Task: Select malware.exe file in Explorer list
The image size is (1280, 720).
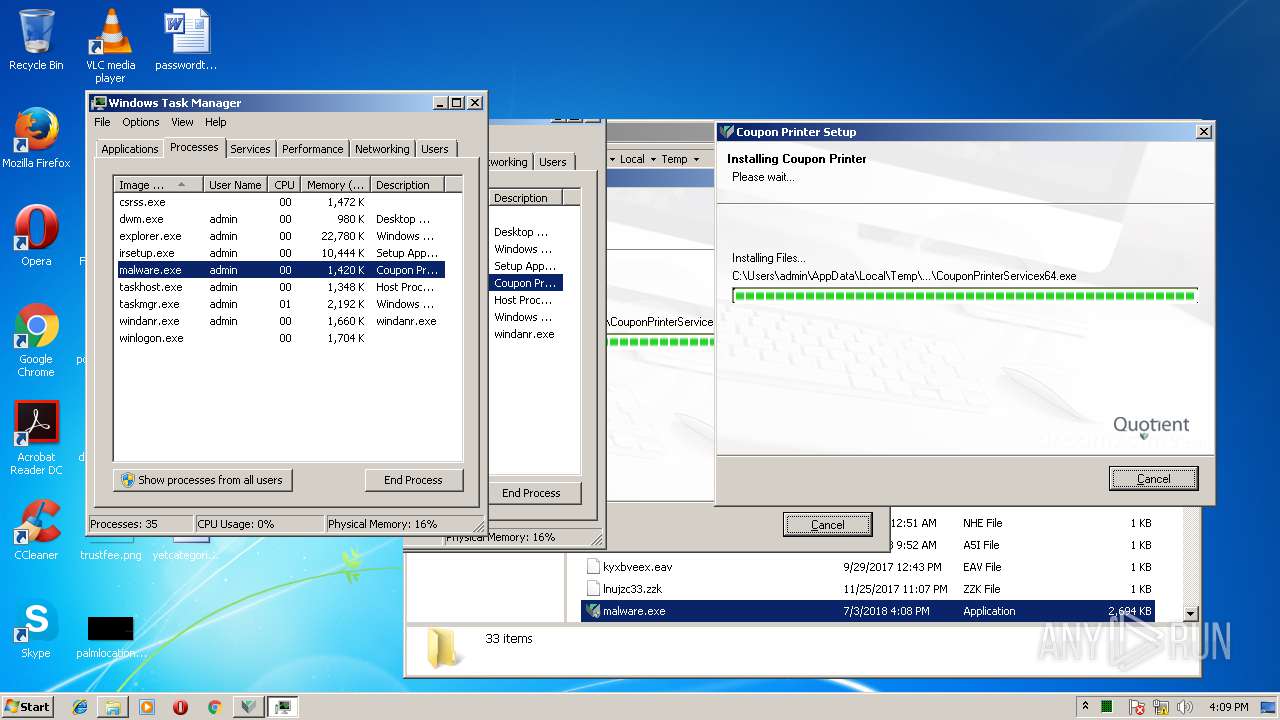Action: 868,611
